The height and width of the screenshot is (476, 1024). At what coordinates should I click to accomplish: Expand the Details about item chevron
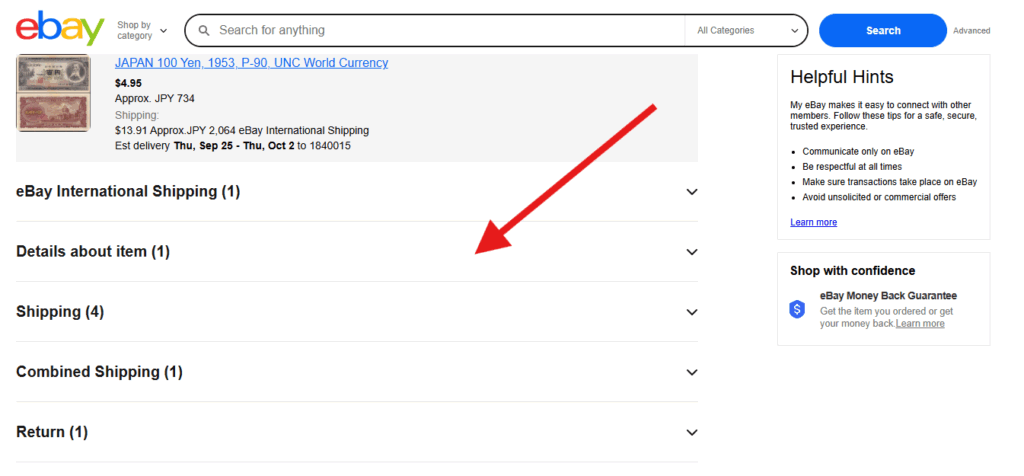pos(691,252)
